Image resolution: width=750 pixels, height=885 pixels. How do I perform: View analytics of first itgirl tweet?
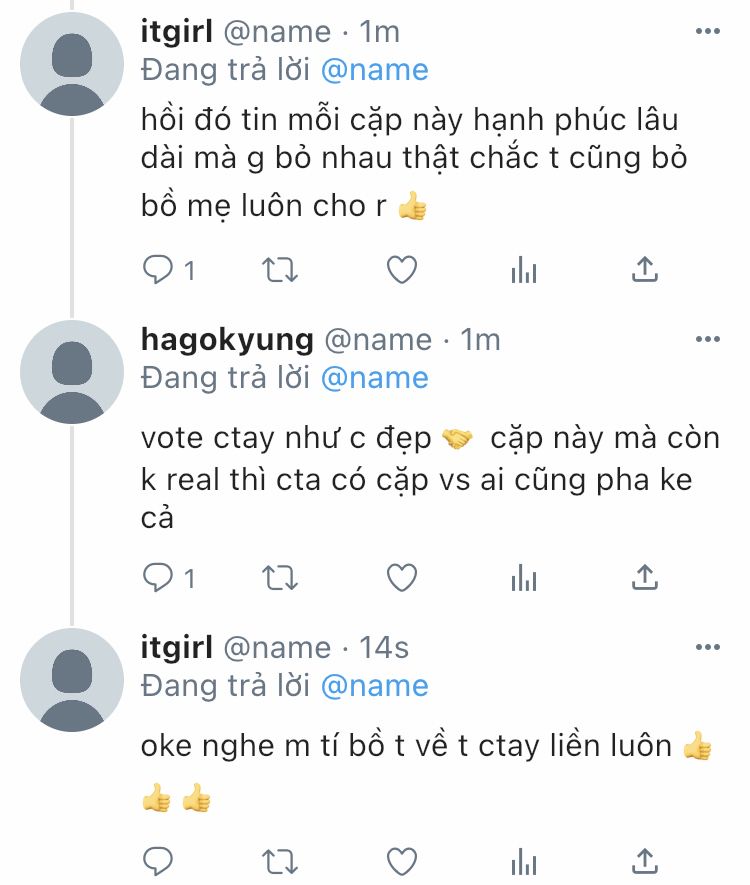tap(524, 269)
